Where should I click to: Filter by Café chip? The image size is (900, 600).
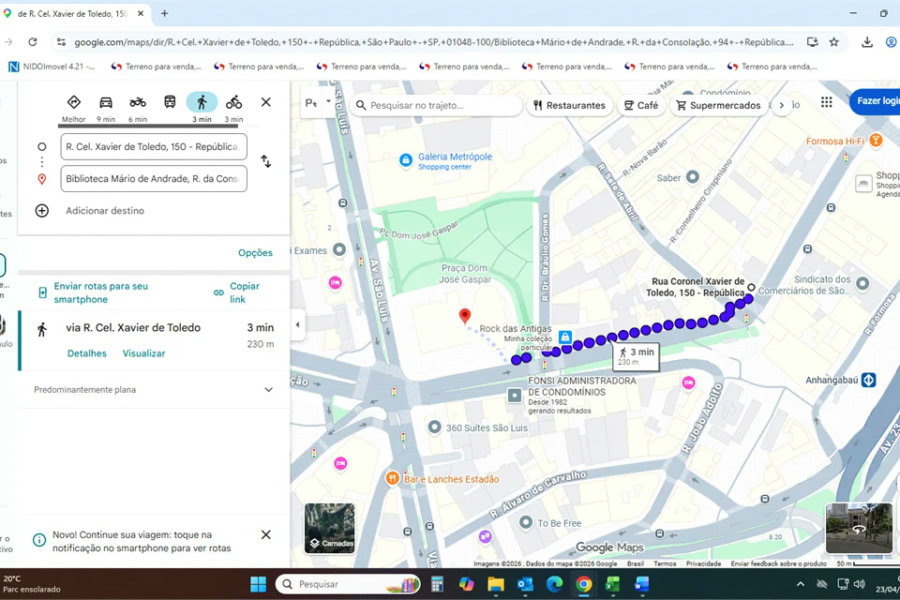point(641,106)
